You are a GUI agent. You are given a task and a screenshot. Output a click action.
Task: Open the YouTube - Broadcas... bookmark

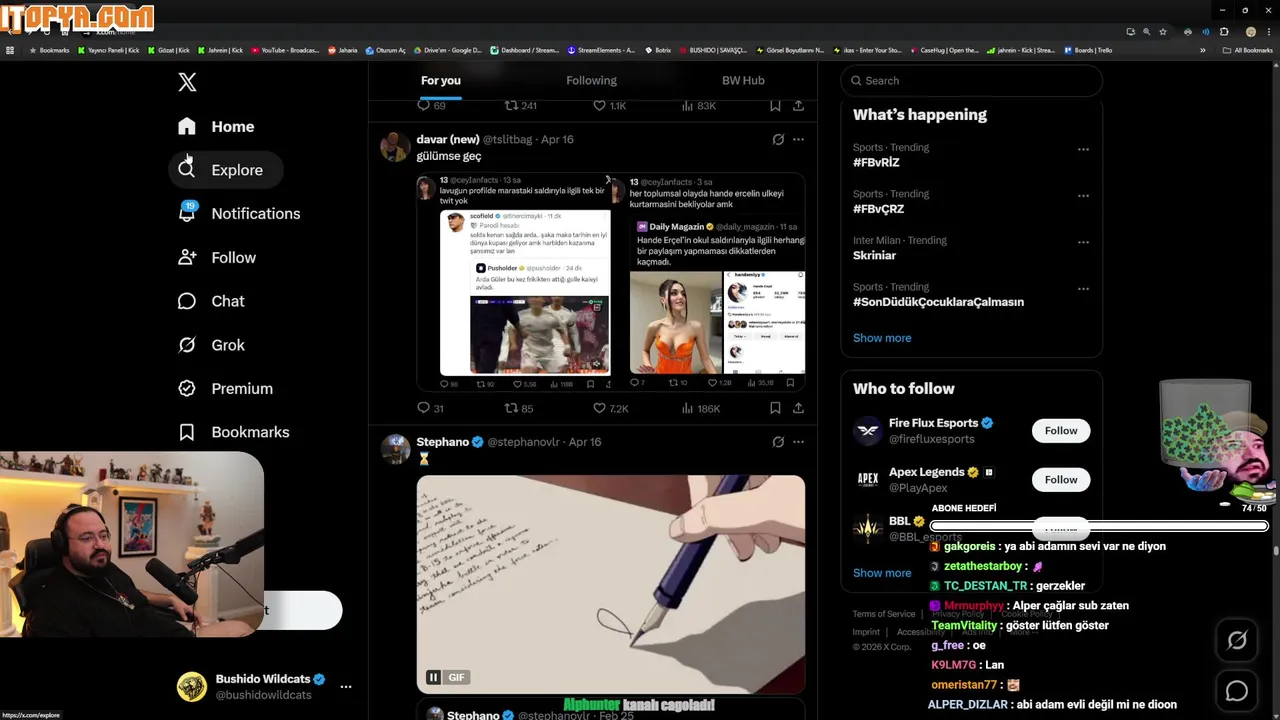pos(285,50)
